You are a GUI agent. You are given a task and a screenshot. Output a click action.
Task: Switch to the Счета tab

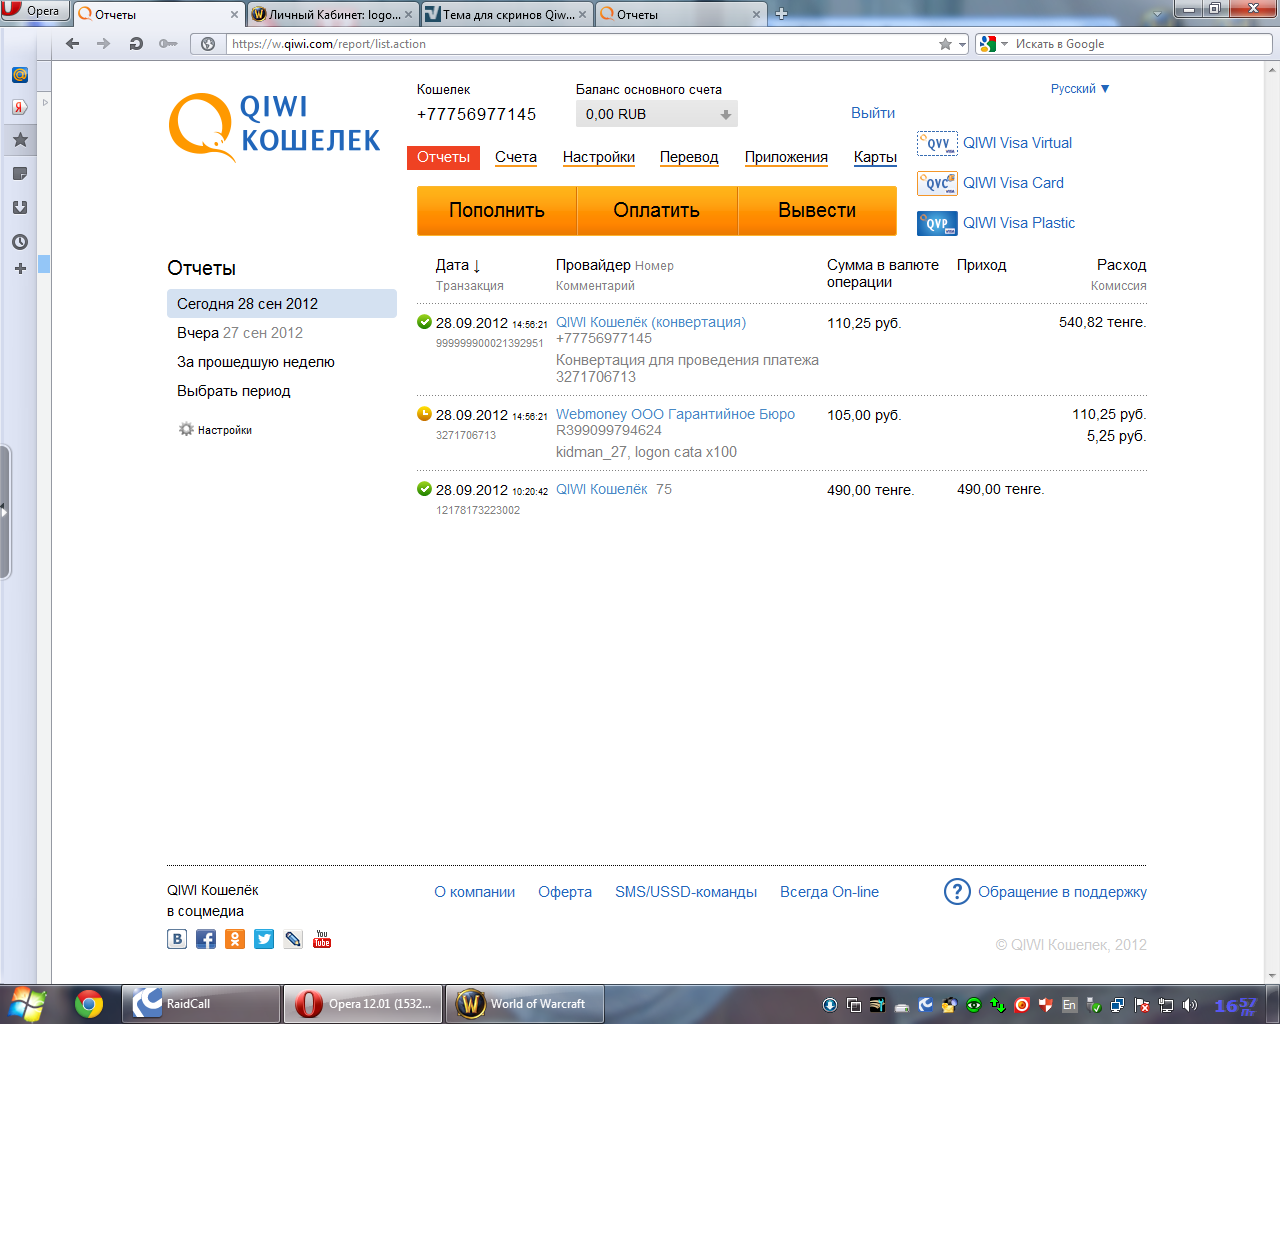coord(516,157)
